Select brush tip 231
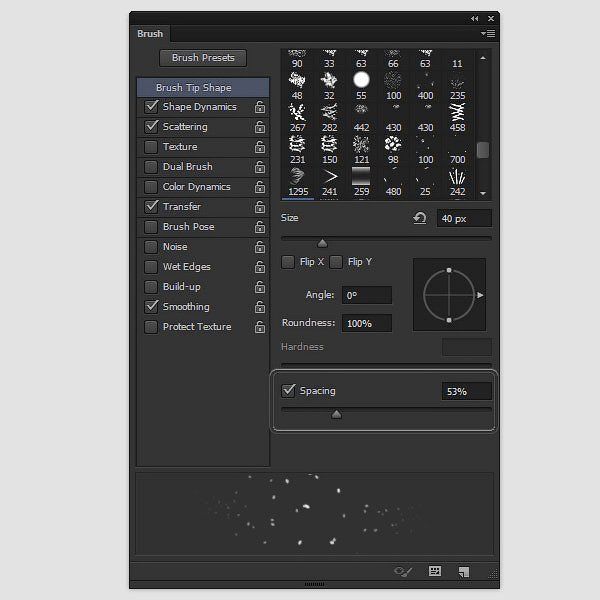The width and height of the screenshot is (600, 600). click(x=297, y=150)
